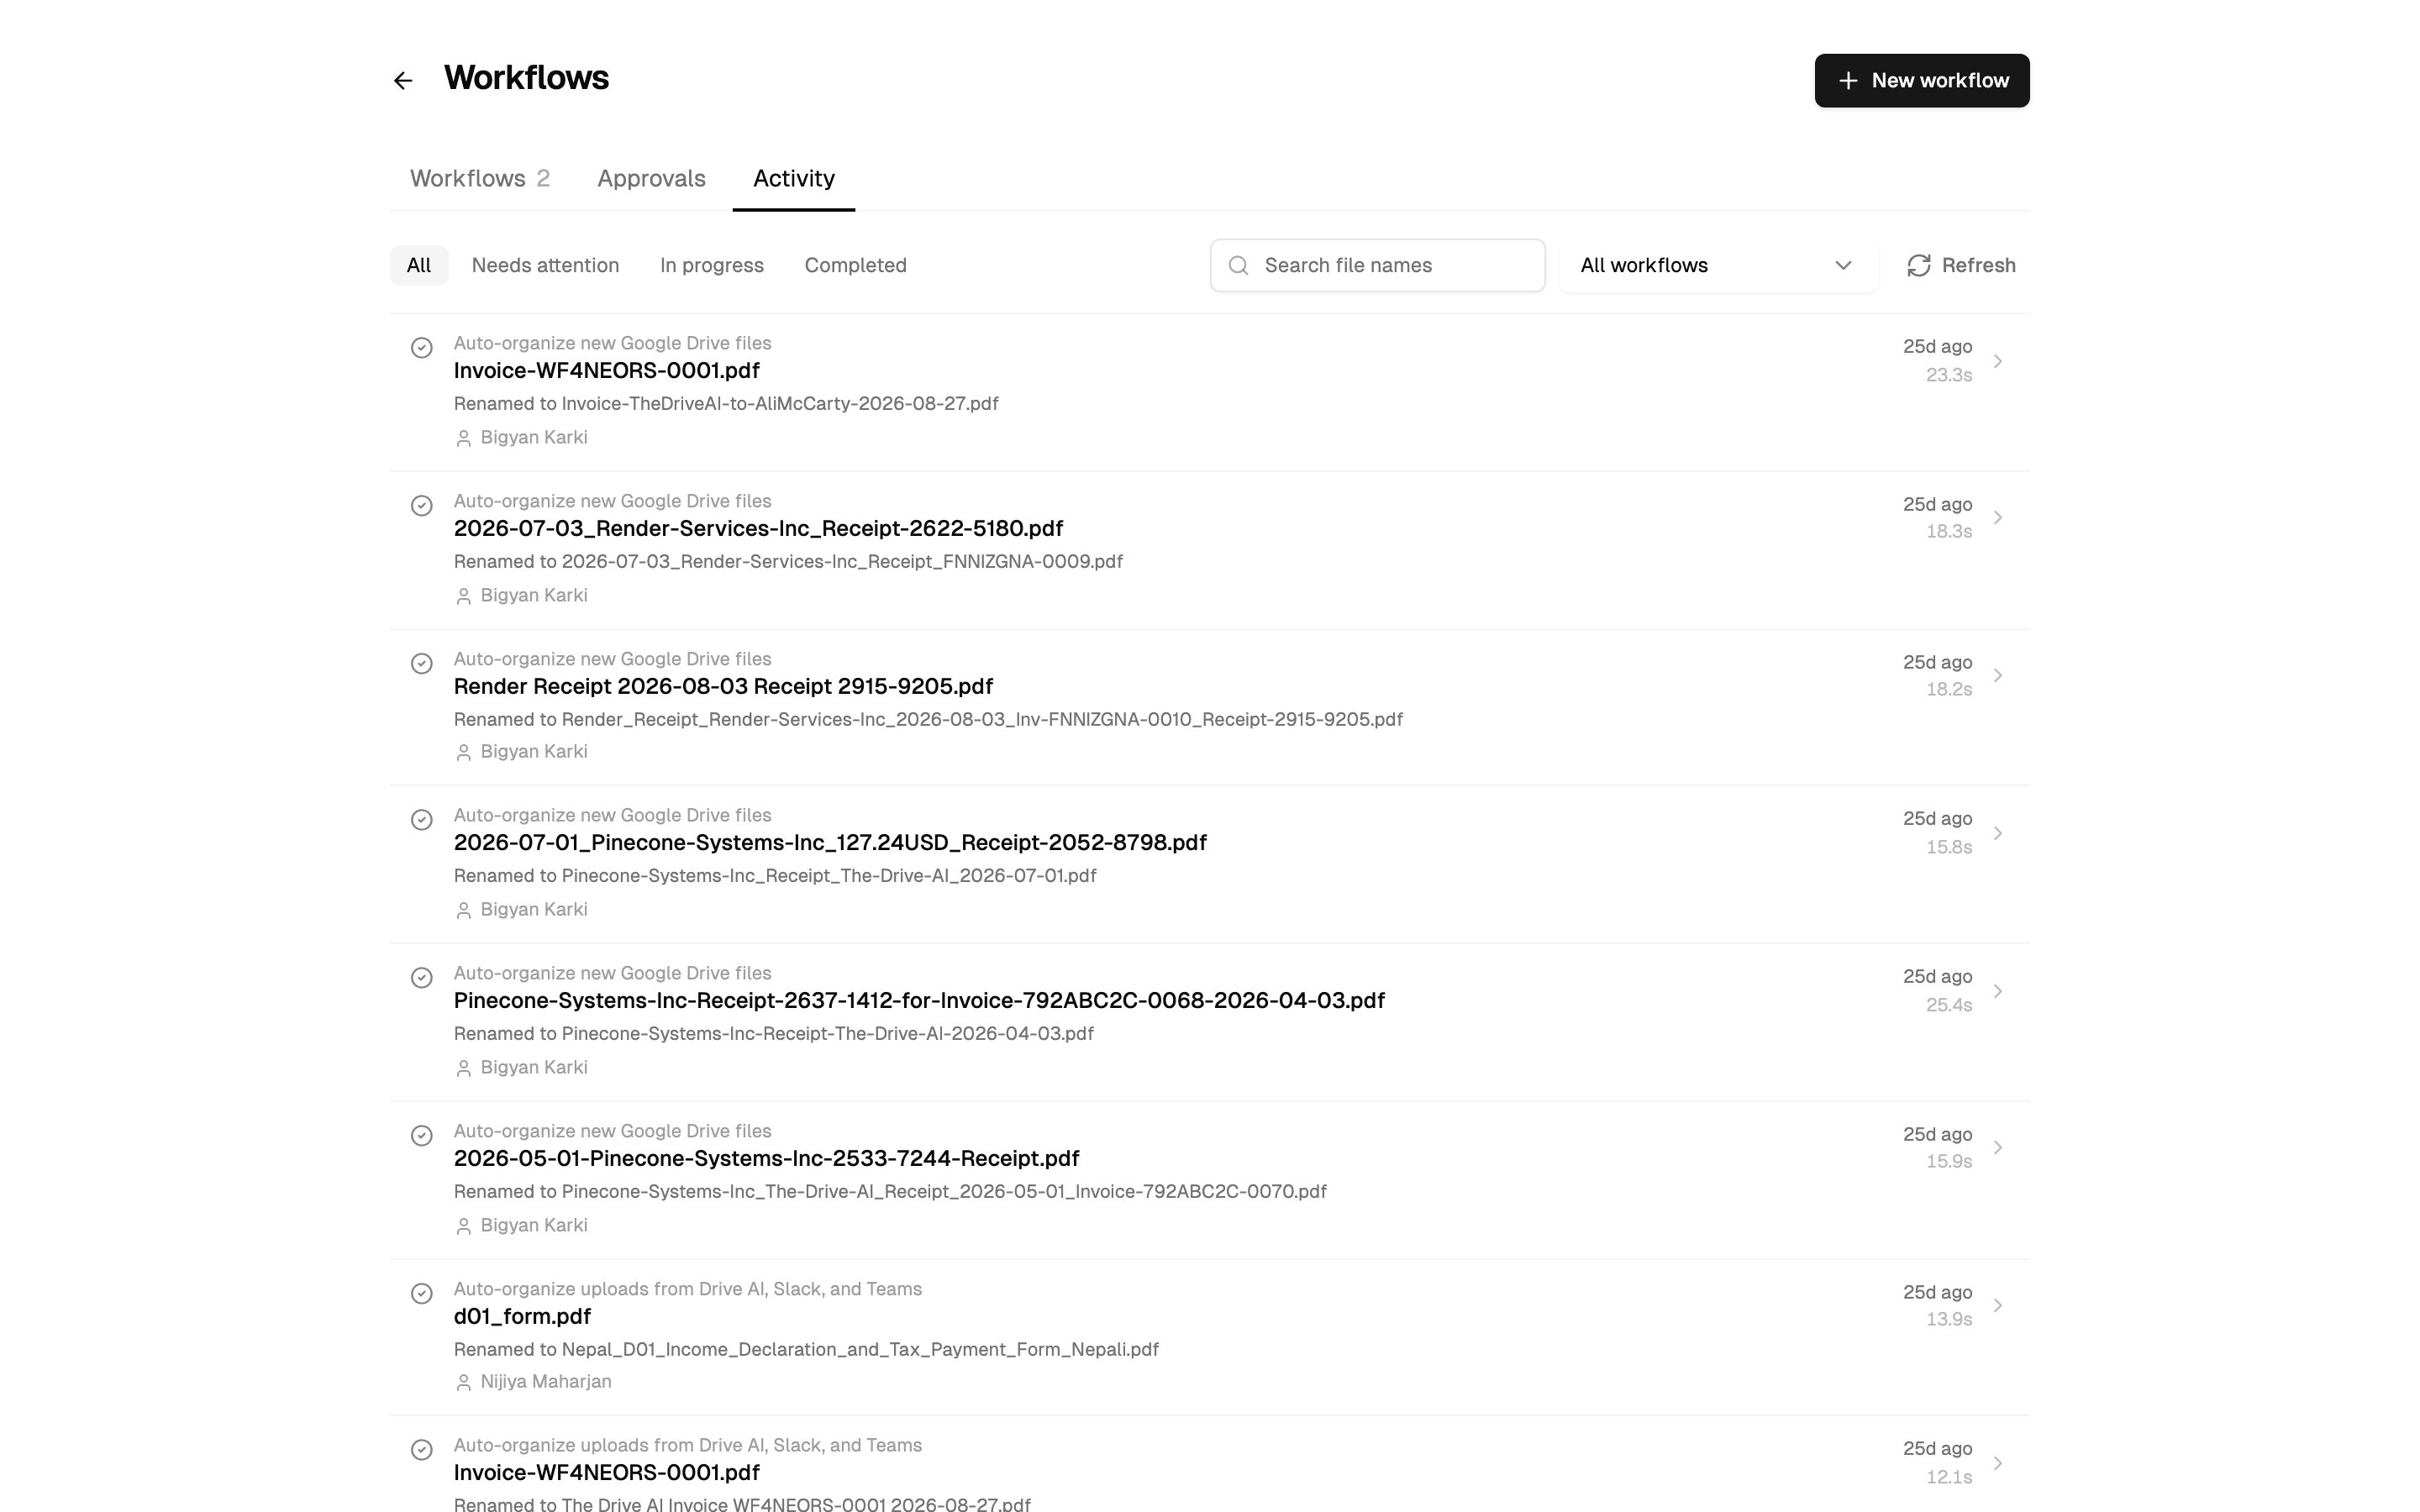Expand the Pinecone-Systems-Inc-Receipt-2637-1412 row chevron

1997,991
